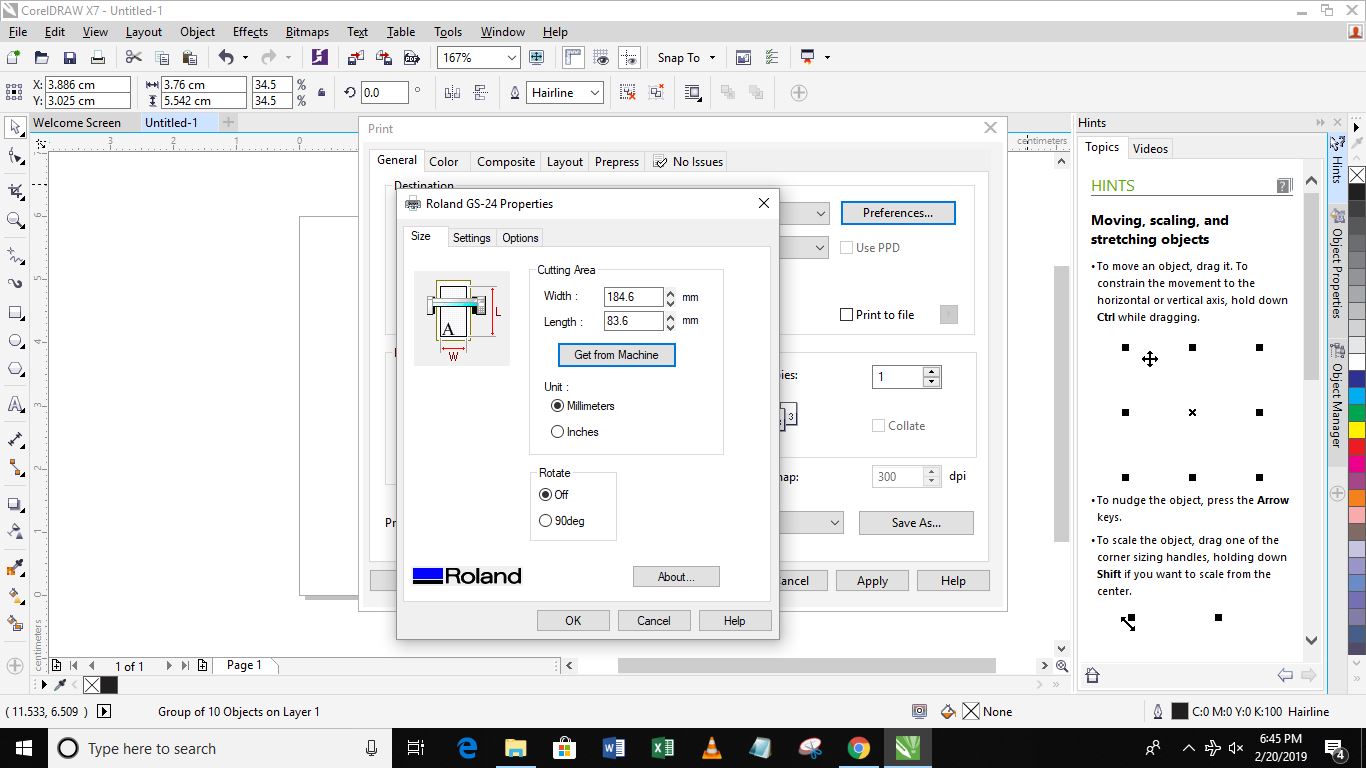Open Google Chrome from the taskbar
The height and width of the screenshot is (768, 1366).
coord(858,748)
